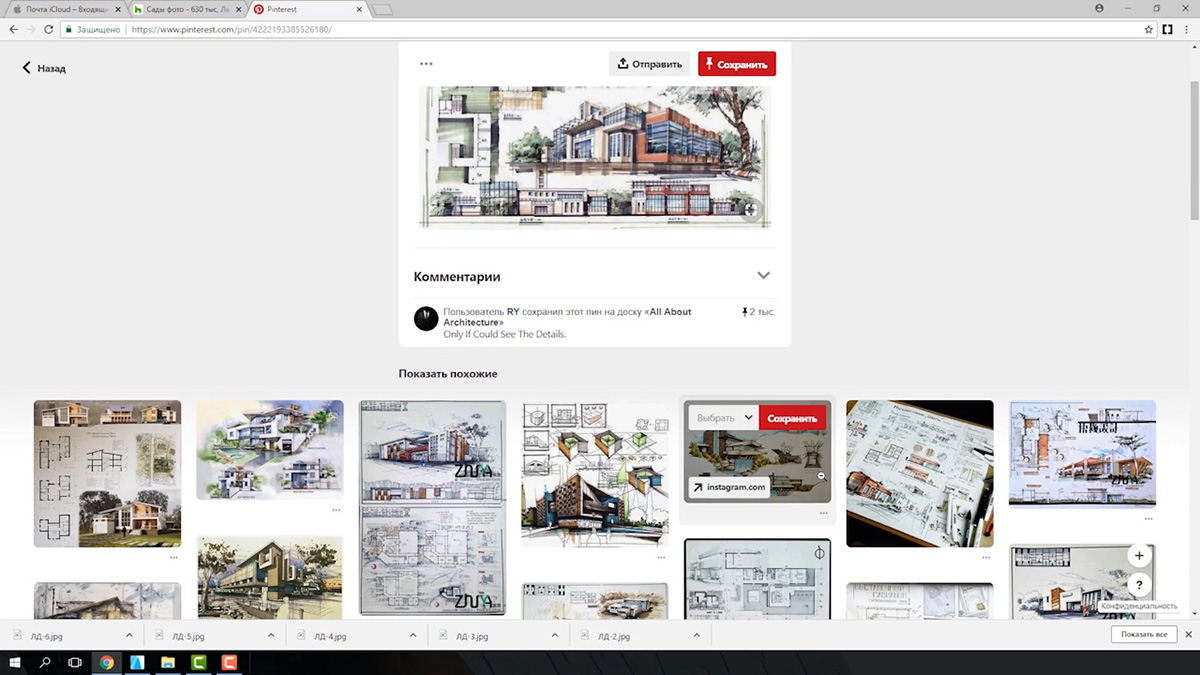
Task: Expand options arrow for ЛД-4.jpg
Action: click(x=413, y=636)
